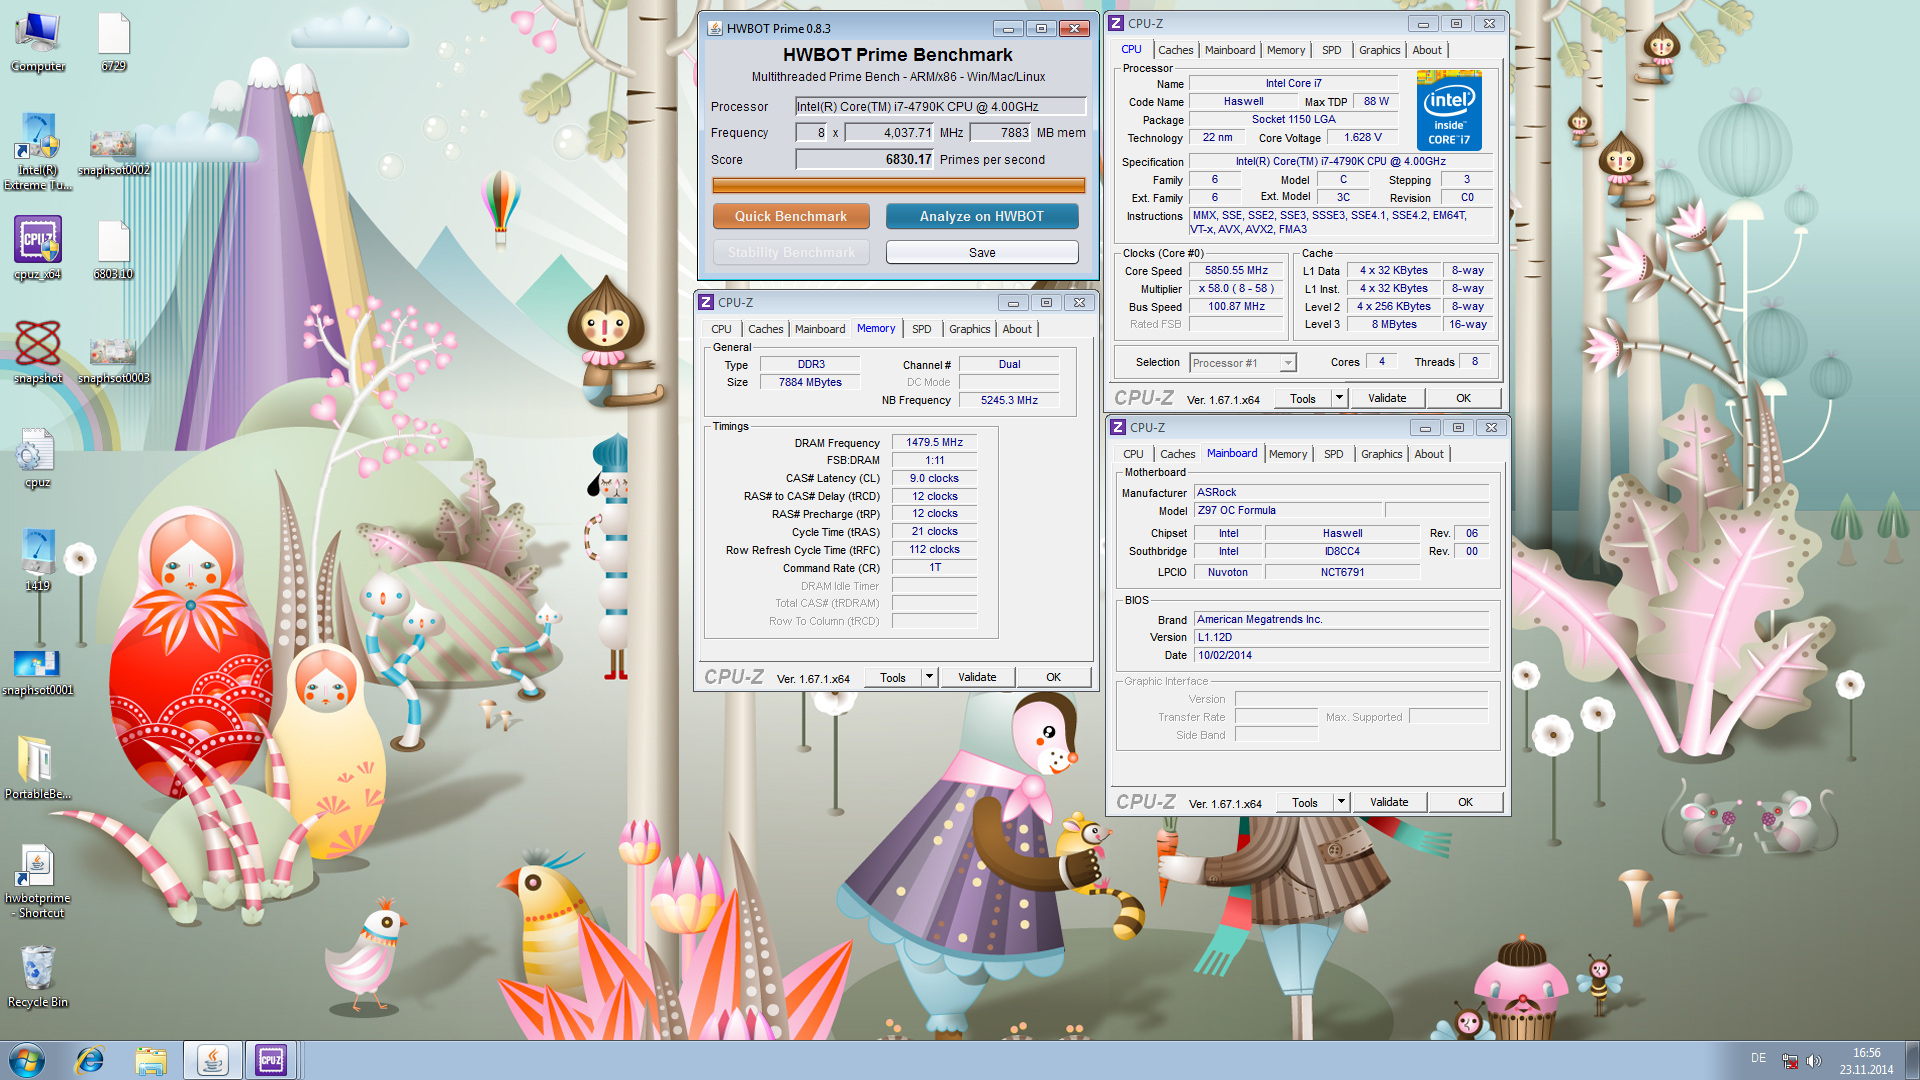Open cpuz configuration file icon
The image size is (1920, 1080).
(x=38, y=458)
